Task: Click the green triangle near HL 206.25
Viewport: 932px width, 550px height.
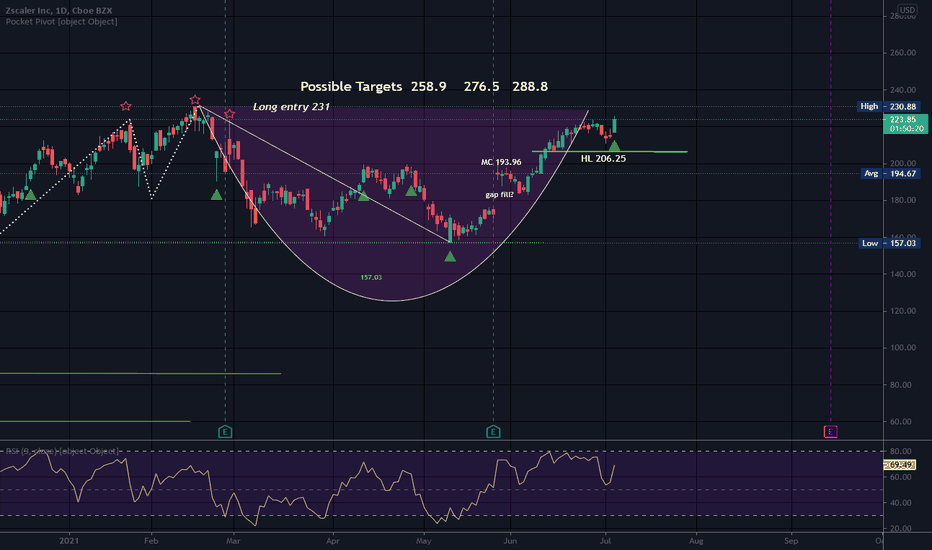Action: coord(614,146)
